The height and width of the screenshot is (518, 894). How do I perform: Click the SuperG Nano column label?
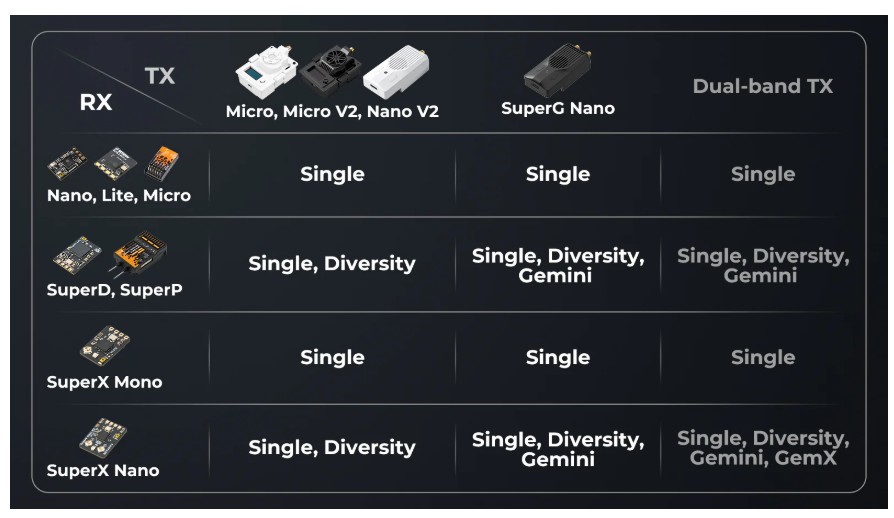pos(558,108)
